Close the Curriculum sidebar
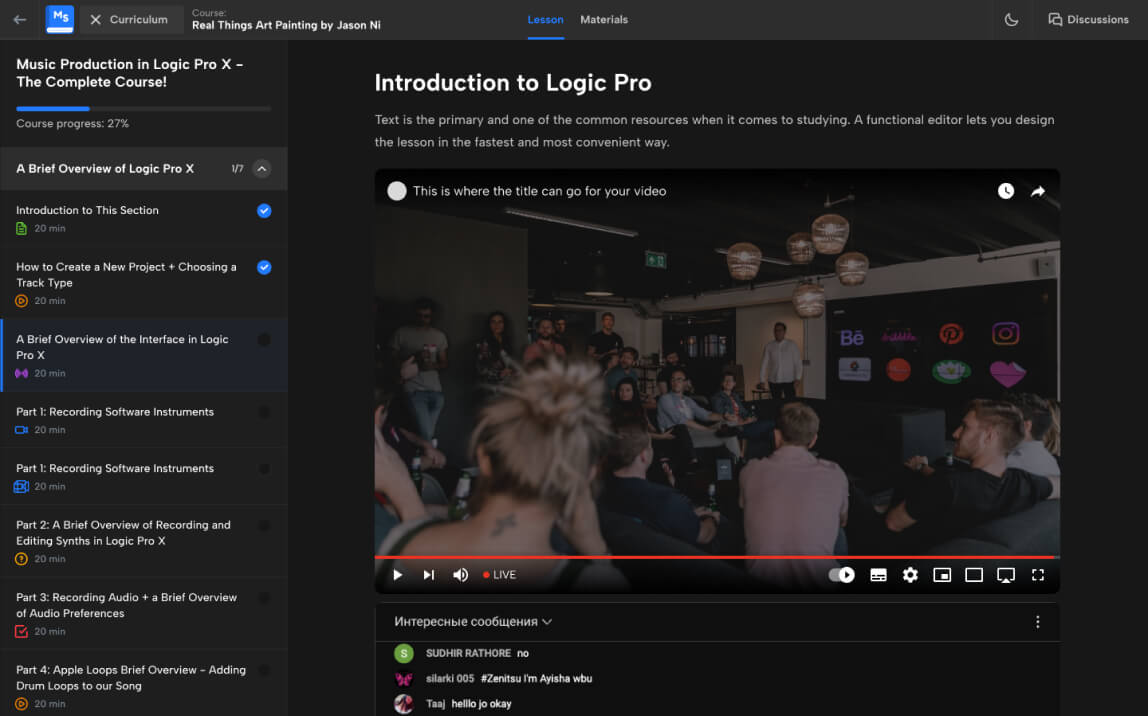1148x716 pixels. click(x=95, y=20)
